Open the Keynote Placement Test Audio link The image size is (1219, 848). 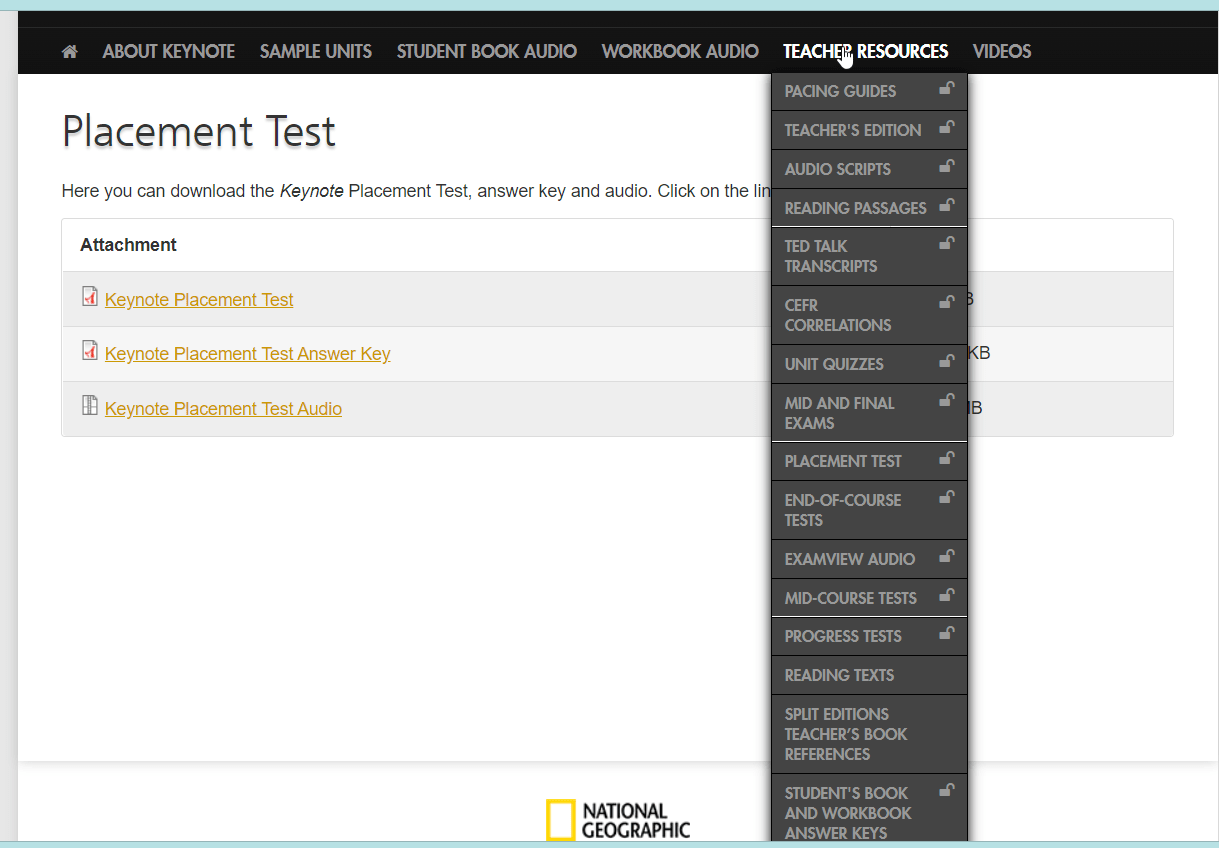[x=223, y=409]
